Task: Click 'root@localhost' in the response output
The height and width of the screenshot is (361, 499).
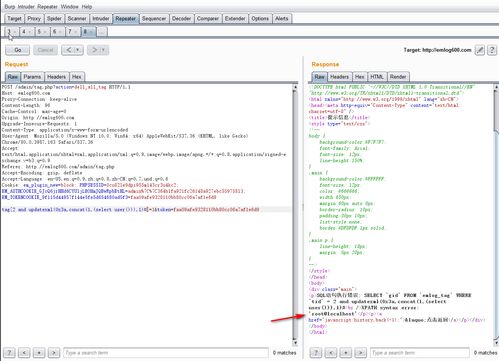Action: click(332, 314)
